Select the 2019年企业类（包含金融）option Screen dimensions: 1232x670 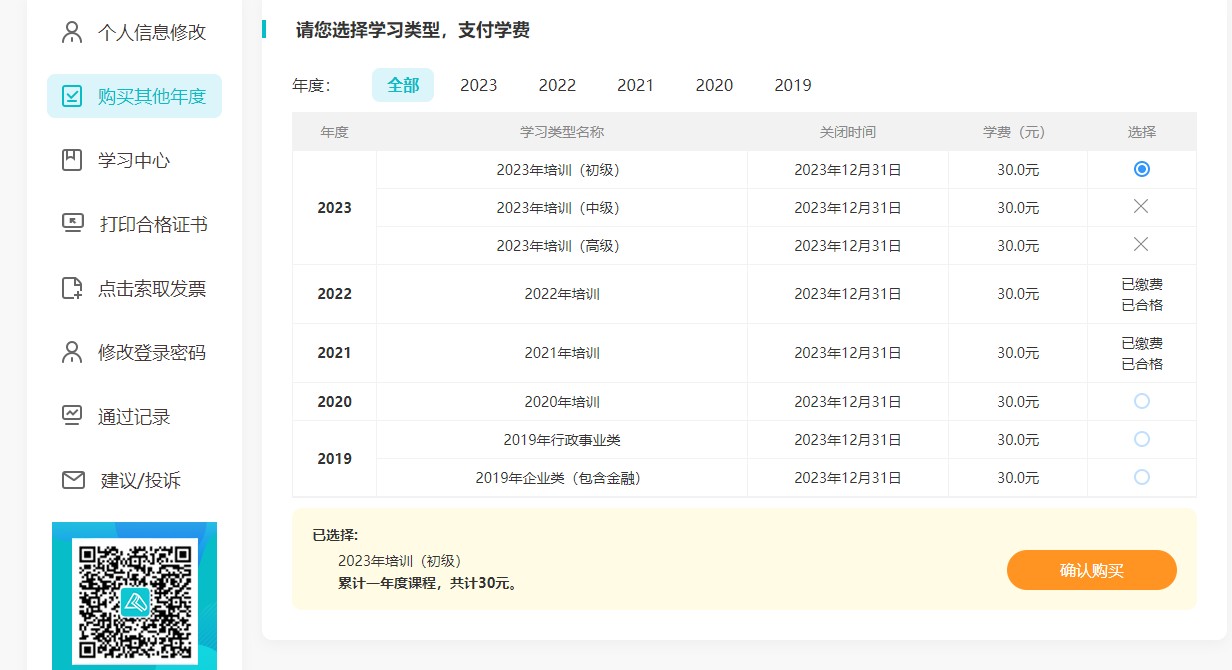coord(1141,478)
